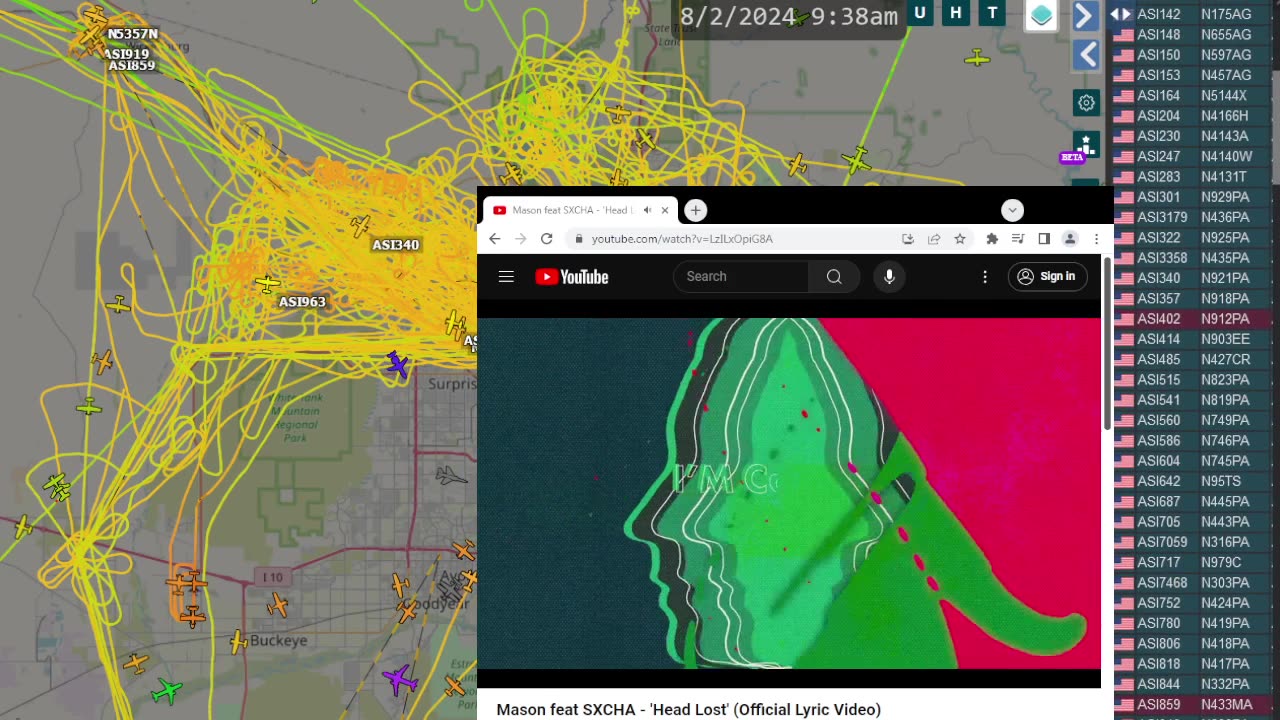Select registration N903EE in list
The width and height of the screenshot is (1280, 720).
[x=1225, y=339]
